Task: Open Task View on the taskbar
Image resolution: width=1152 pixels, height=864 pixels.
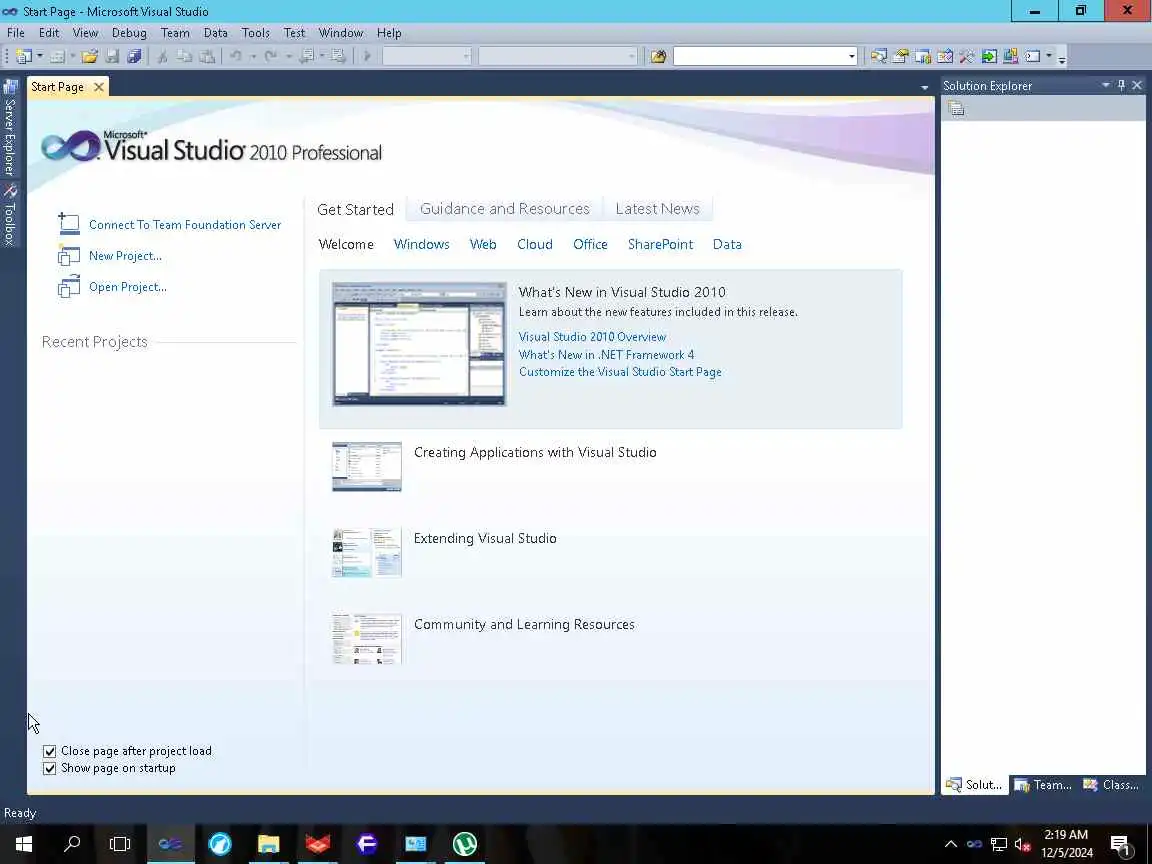Action: [120, 843]
